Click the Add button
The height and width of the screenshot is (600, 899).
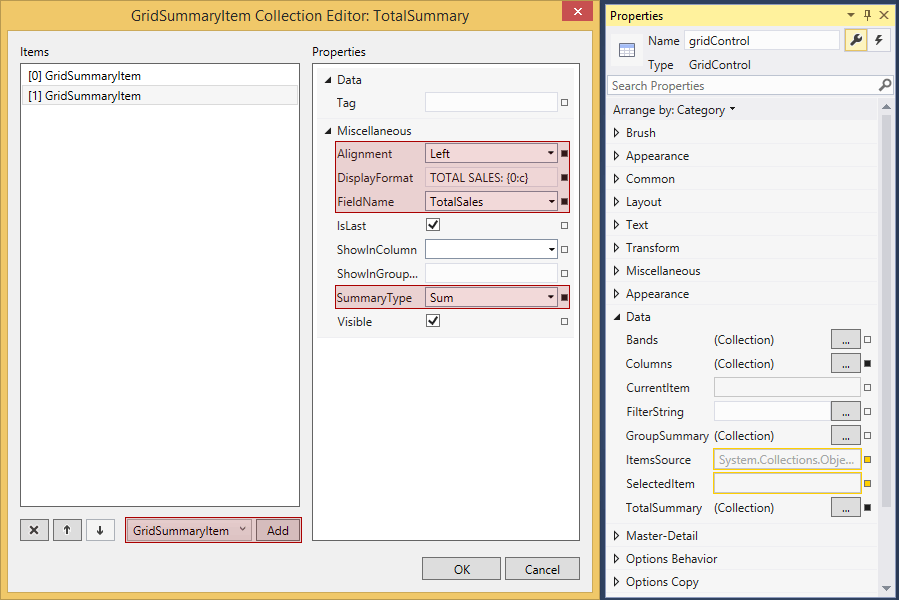[x=278, y=531]
